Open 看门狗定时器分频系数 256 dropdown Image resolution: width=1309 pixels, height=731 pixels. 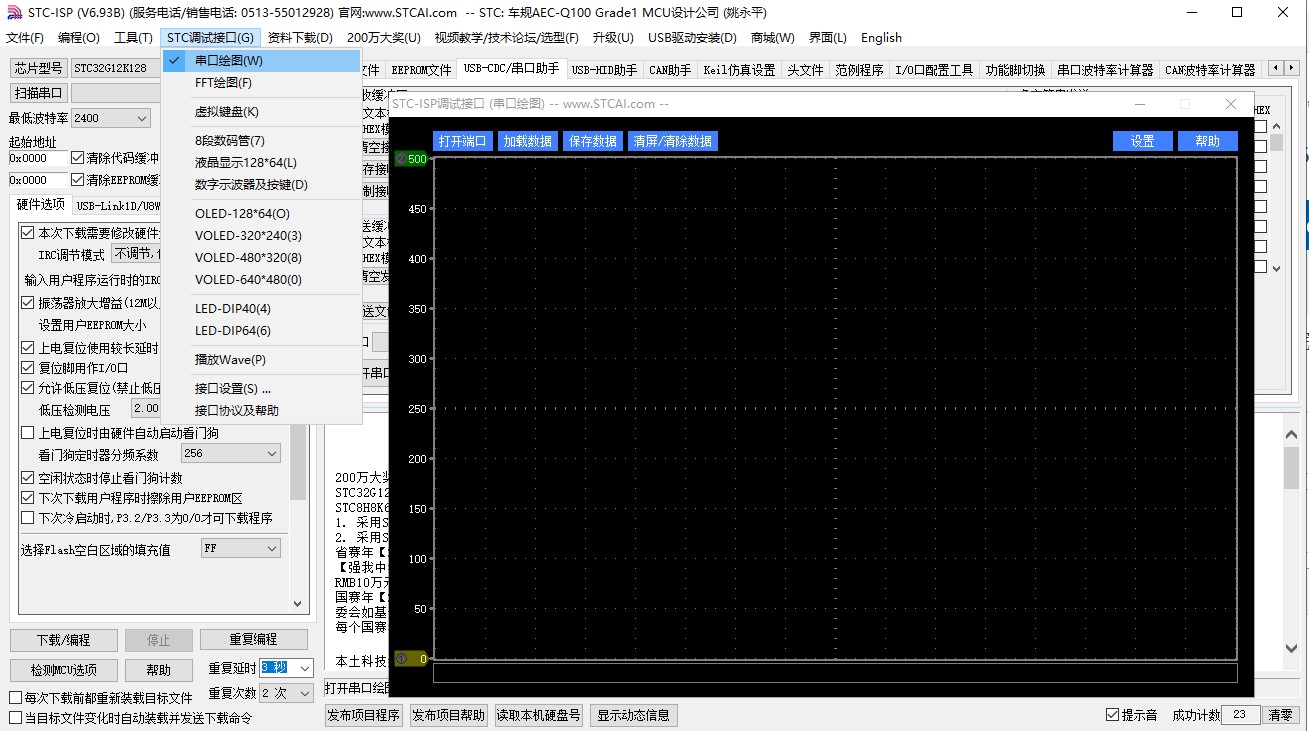click(271, 454)
